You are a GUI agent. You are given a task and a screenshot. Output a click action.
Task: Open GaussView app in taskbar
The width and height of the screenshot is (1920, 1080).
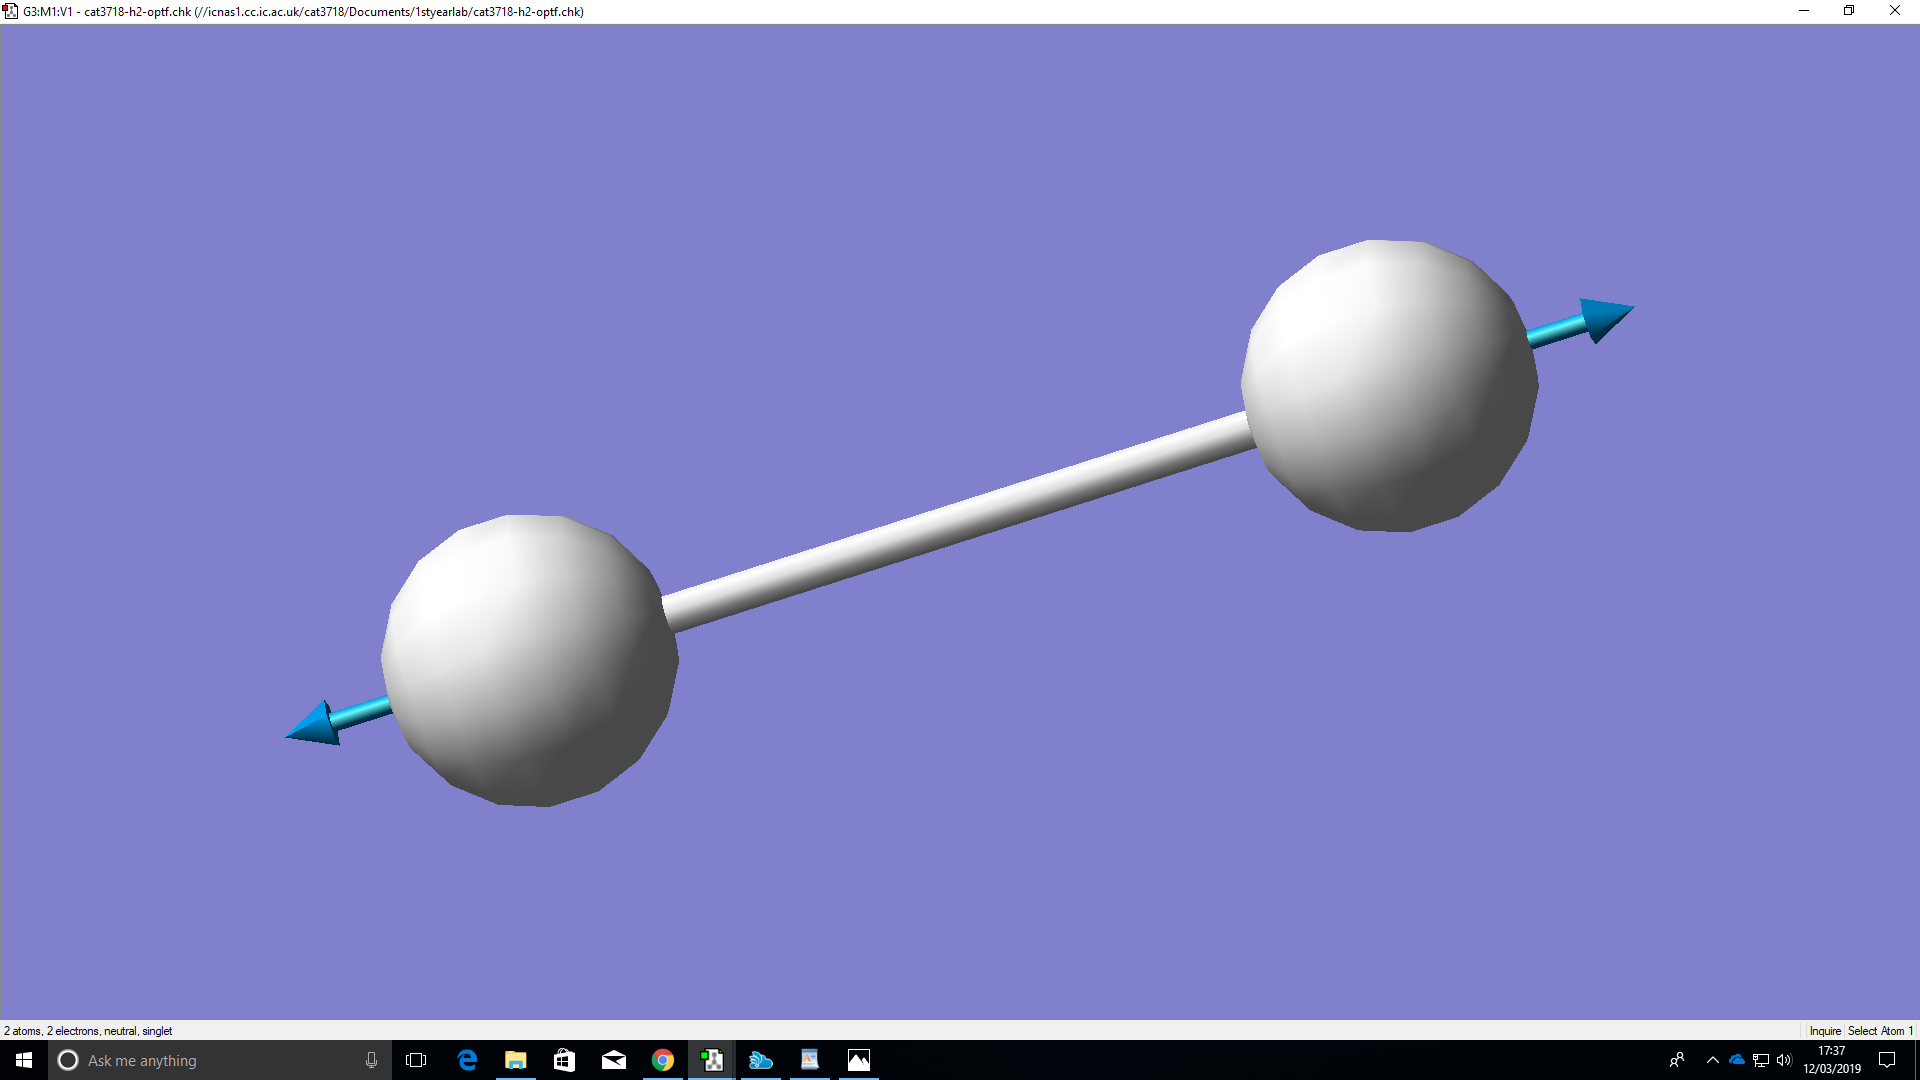[712, 1060]
